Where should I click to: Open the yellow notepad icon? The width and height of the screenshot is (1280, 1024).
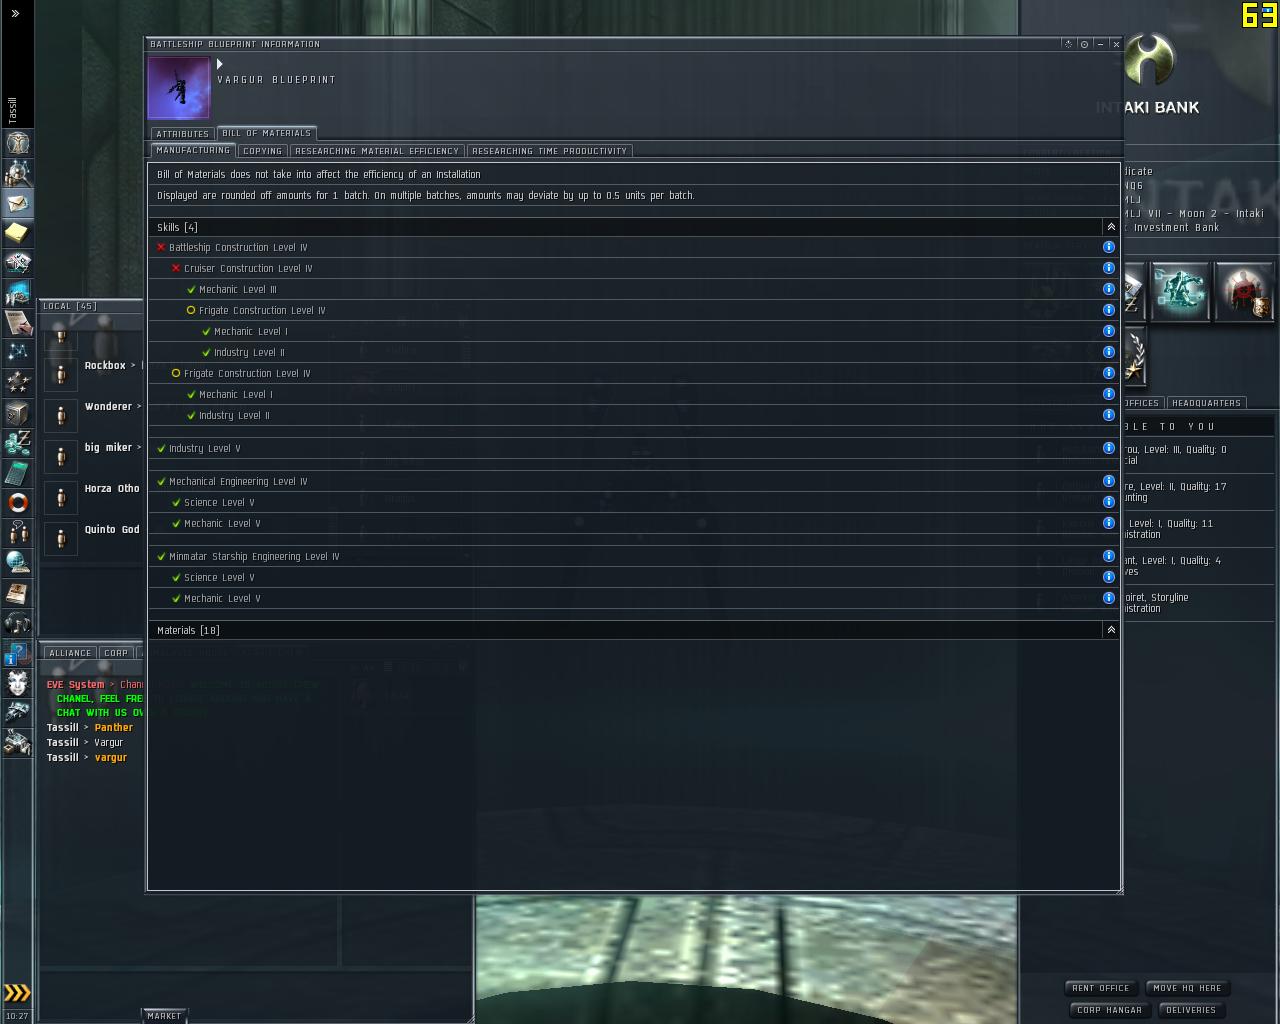[x=18, y=233]
